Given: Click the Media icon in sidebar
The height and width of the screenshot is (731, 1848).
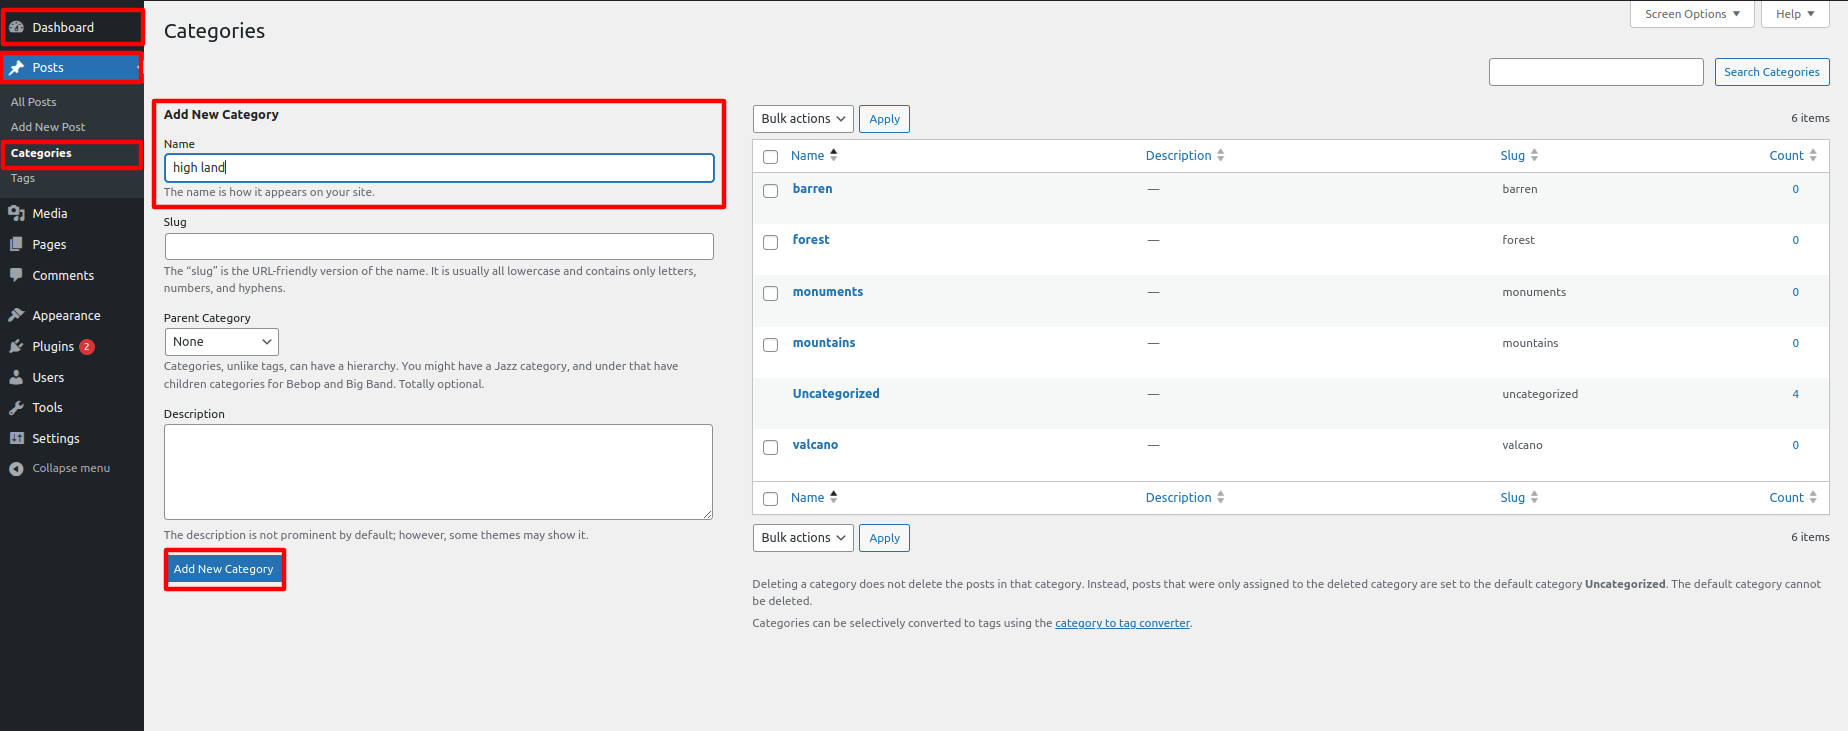Looking at the screenshot, I should (x=16, y=213).
